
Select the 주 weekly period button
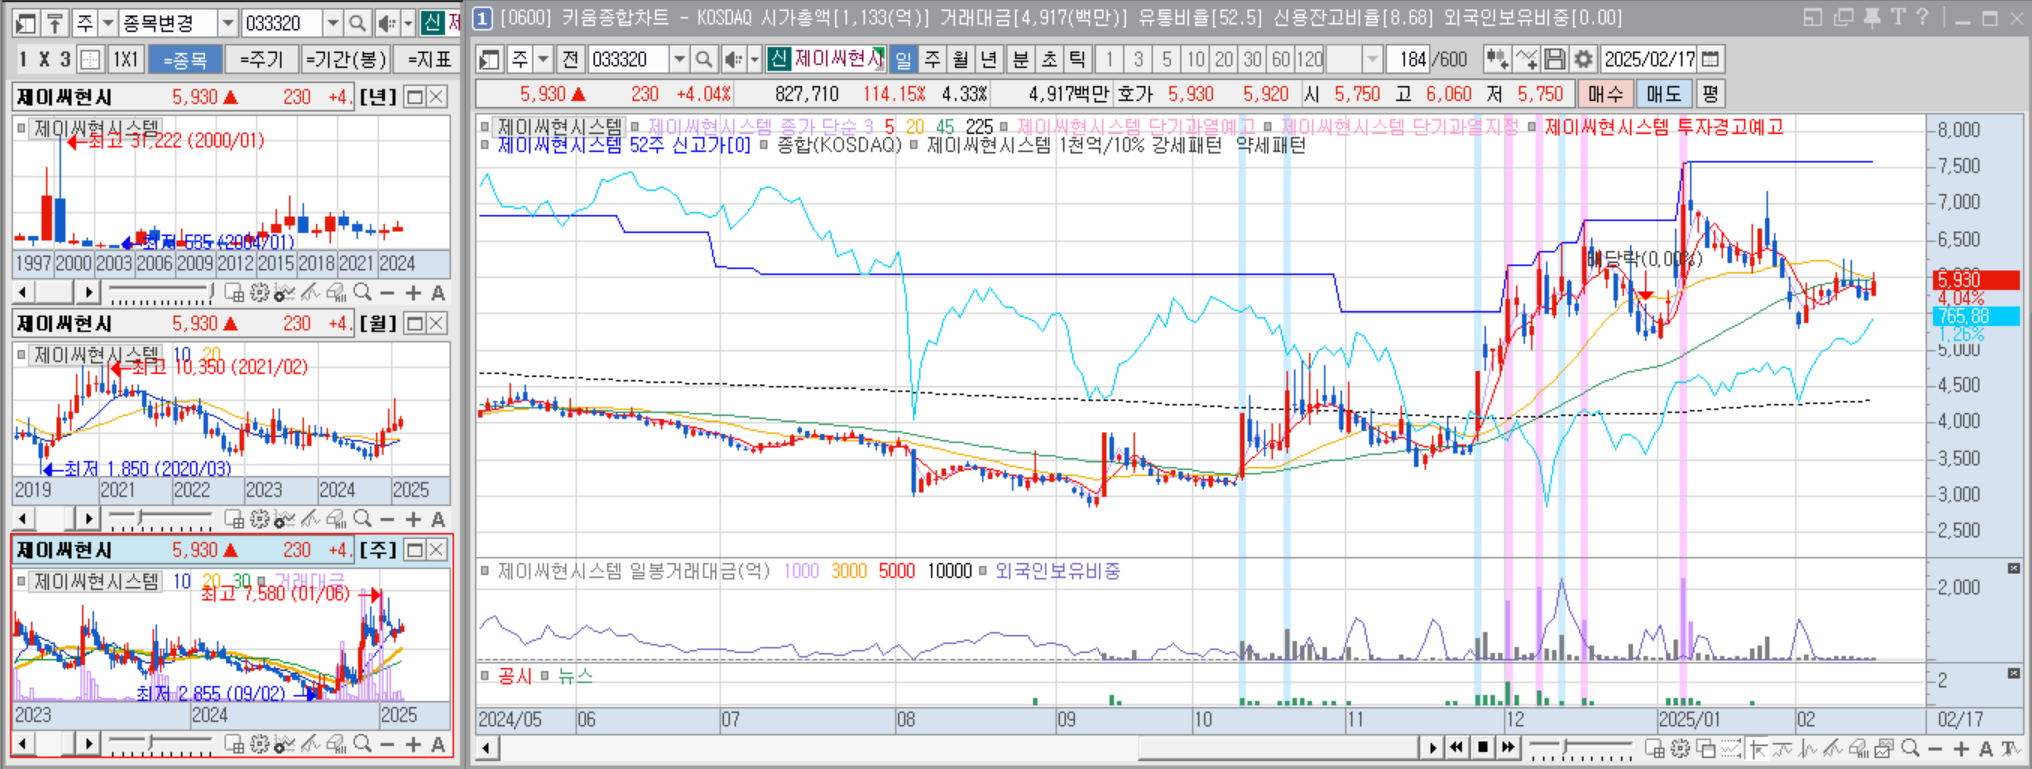pos(932,59)
